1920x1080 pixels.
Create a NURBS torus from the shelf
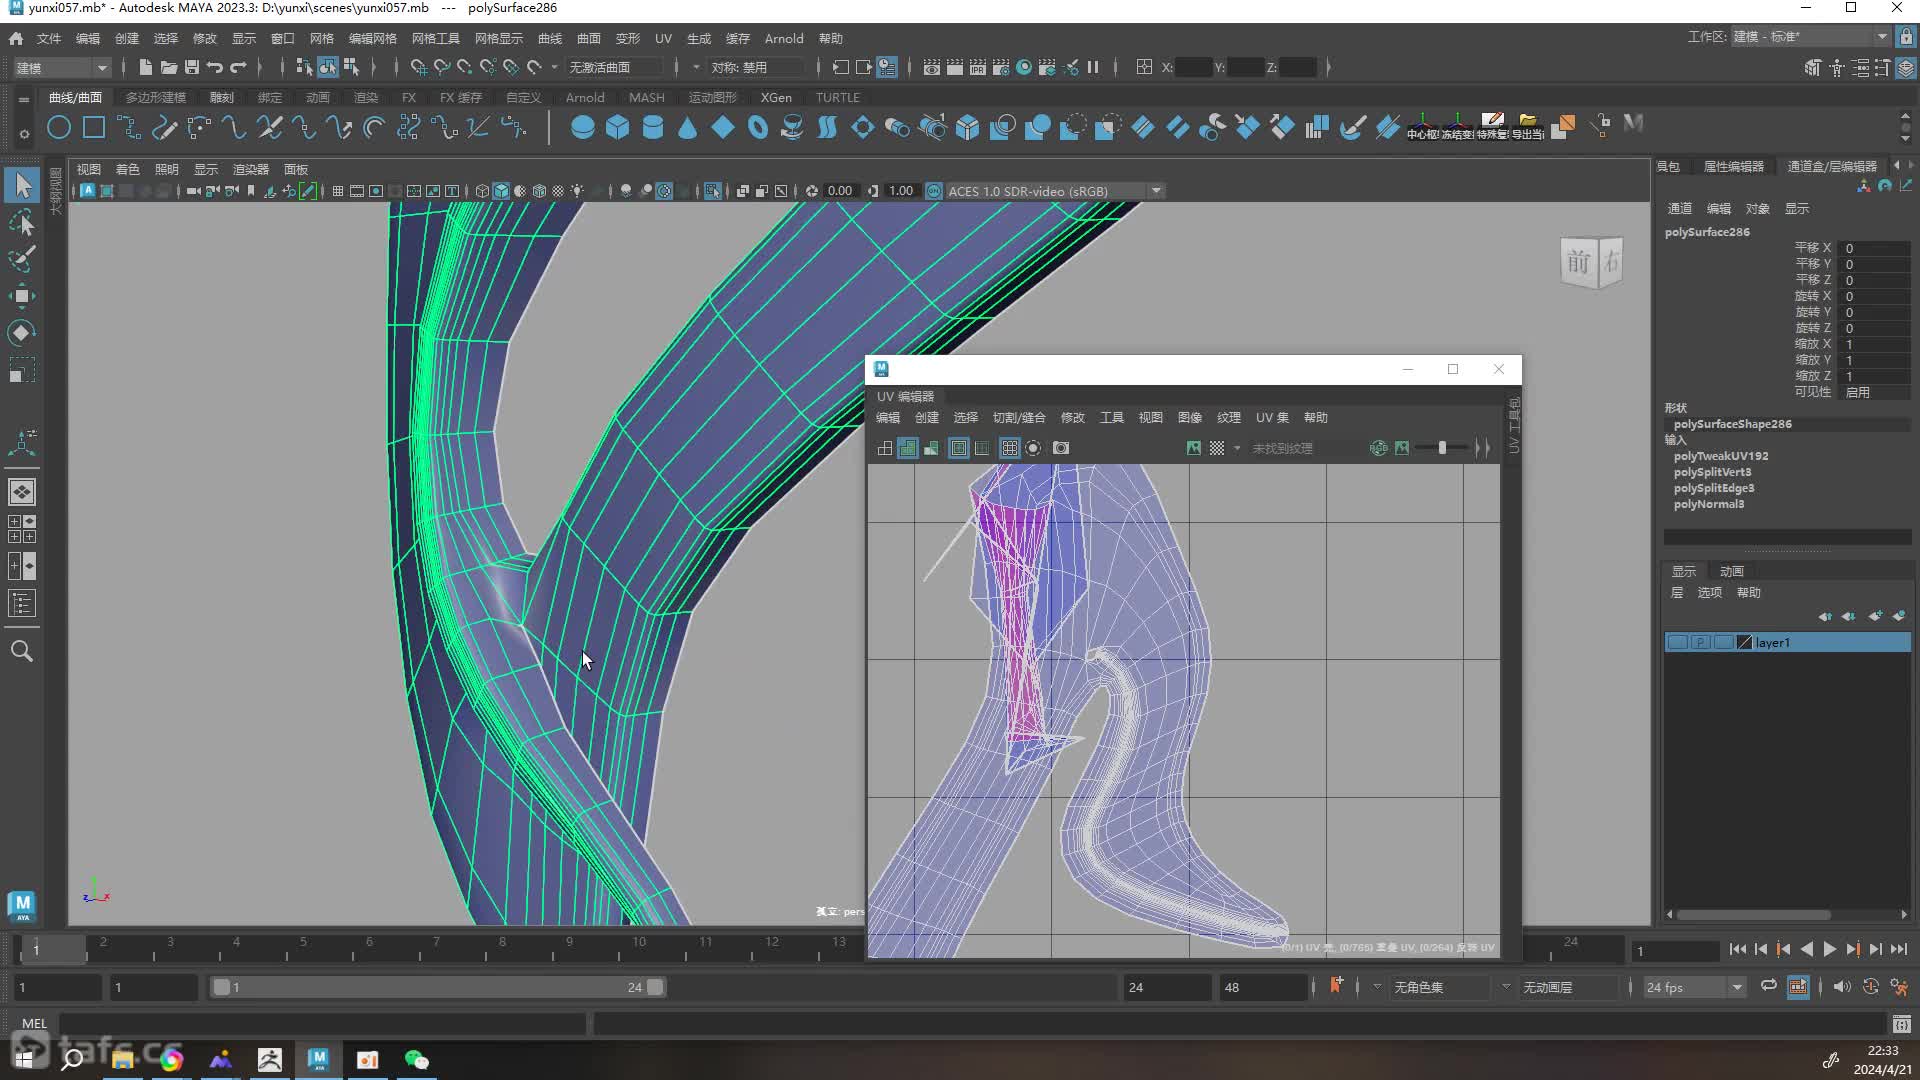[757, 127]
